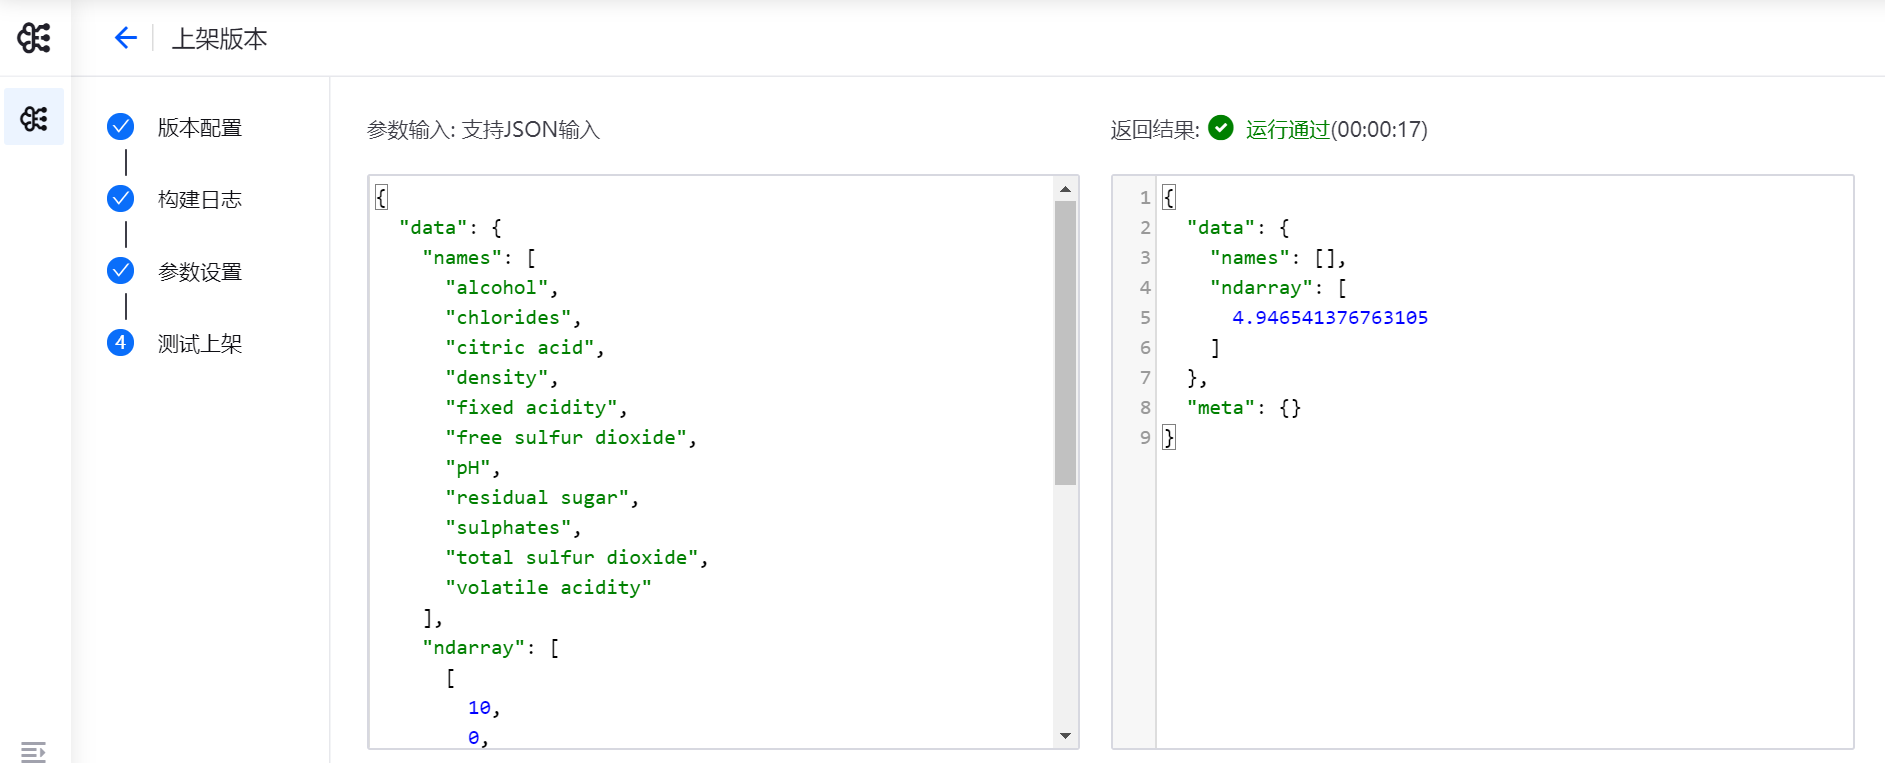Click the 参数输入 label
The image size is (1885, 763).
(410, 130)
